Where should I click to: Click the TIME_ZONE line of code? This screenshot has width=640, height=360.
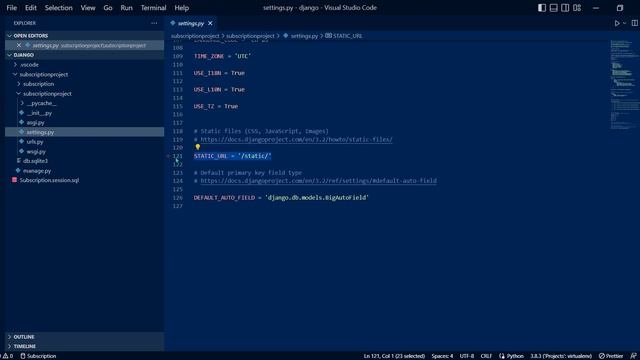[x=222, y=56]
